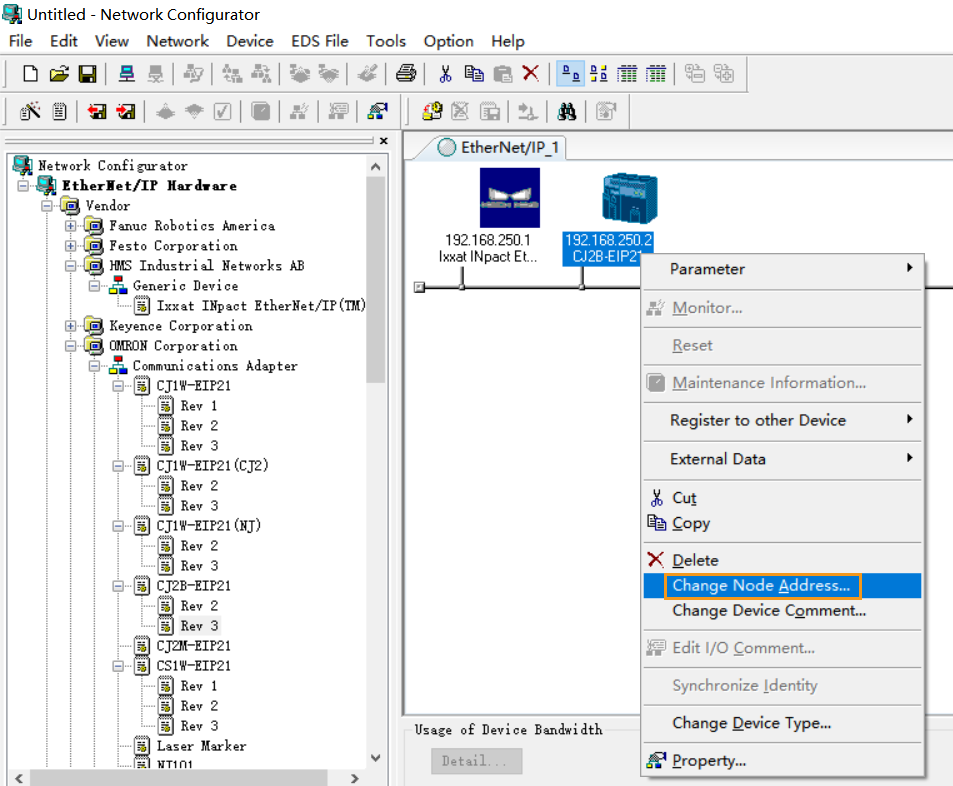The width and height of the screenshot is (953, 786).
Task: Open a network configuration file
Action: (x=60, y=73)
